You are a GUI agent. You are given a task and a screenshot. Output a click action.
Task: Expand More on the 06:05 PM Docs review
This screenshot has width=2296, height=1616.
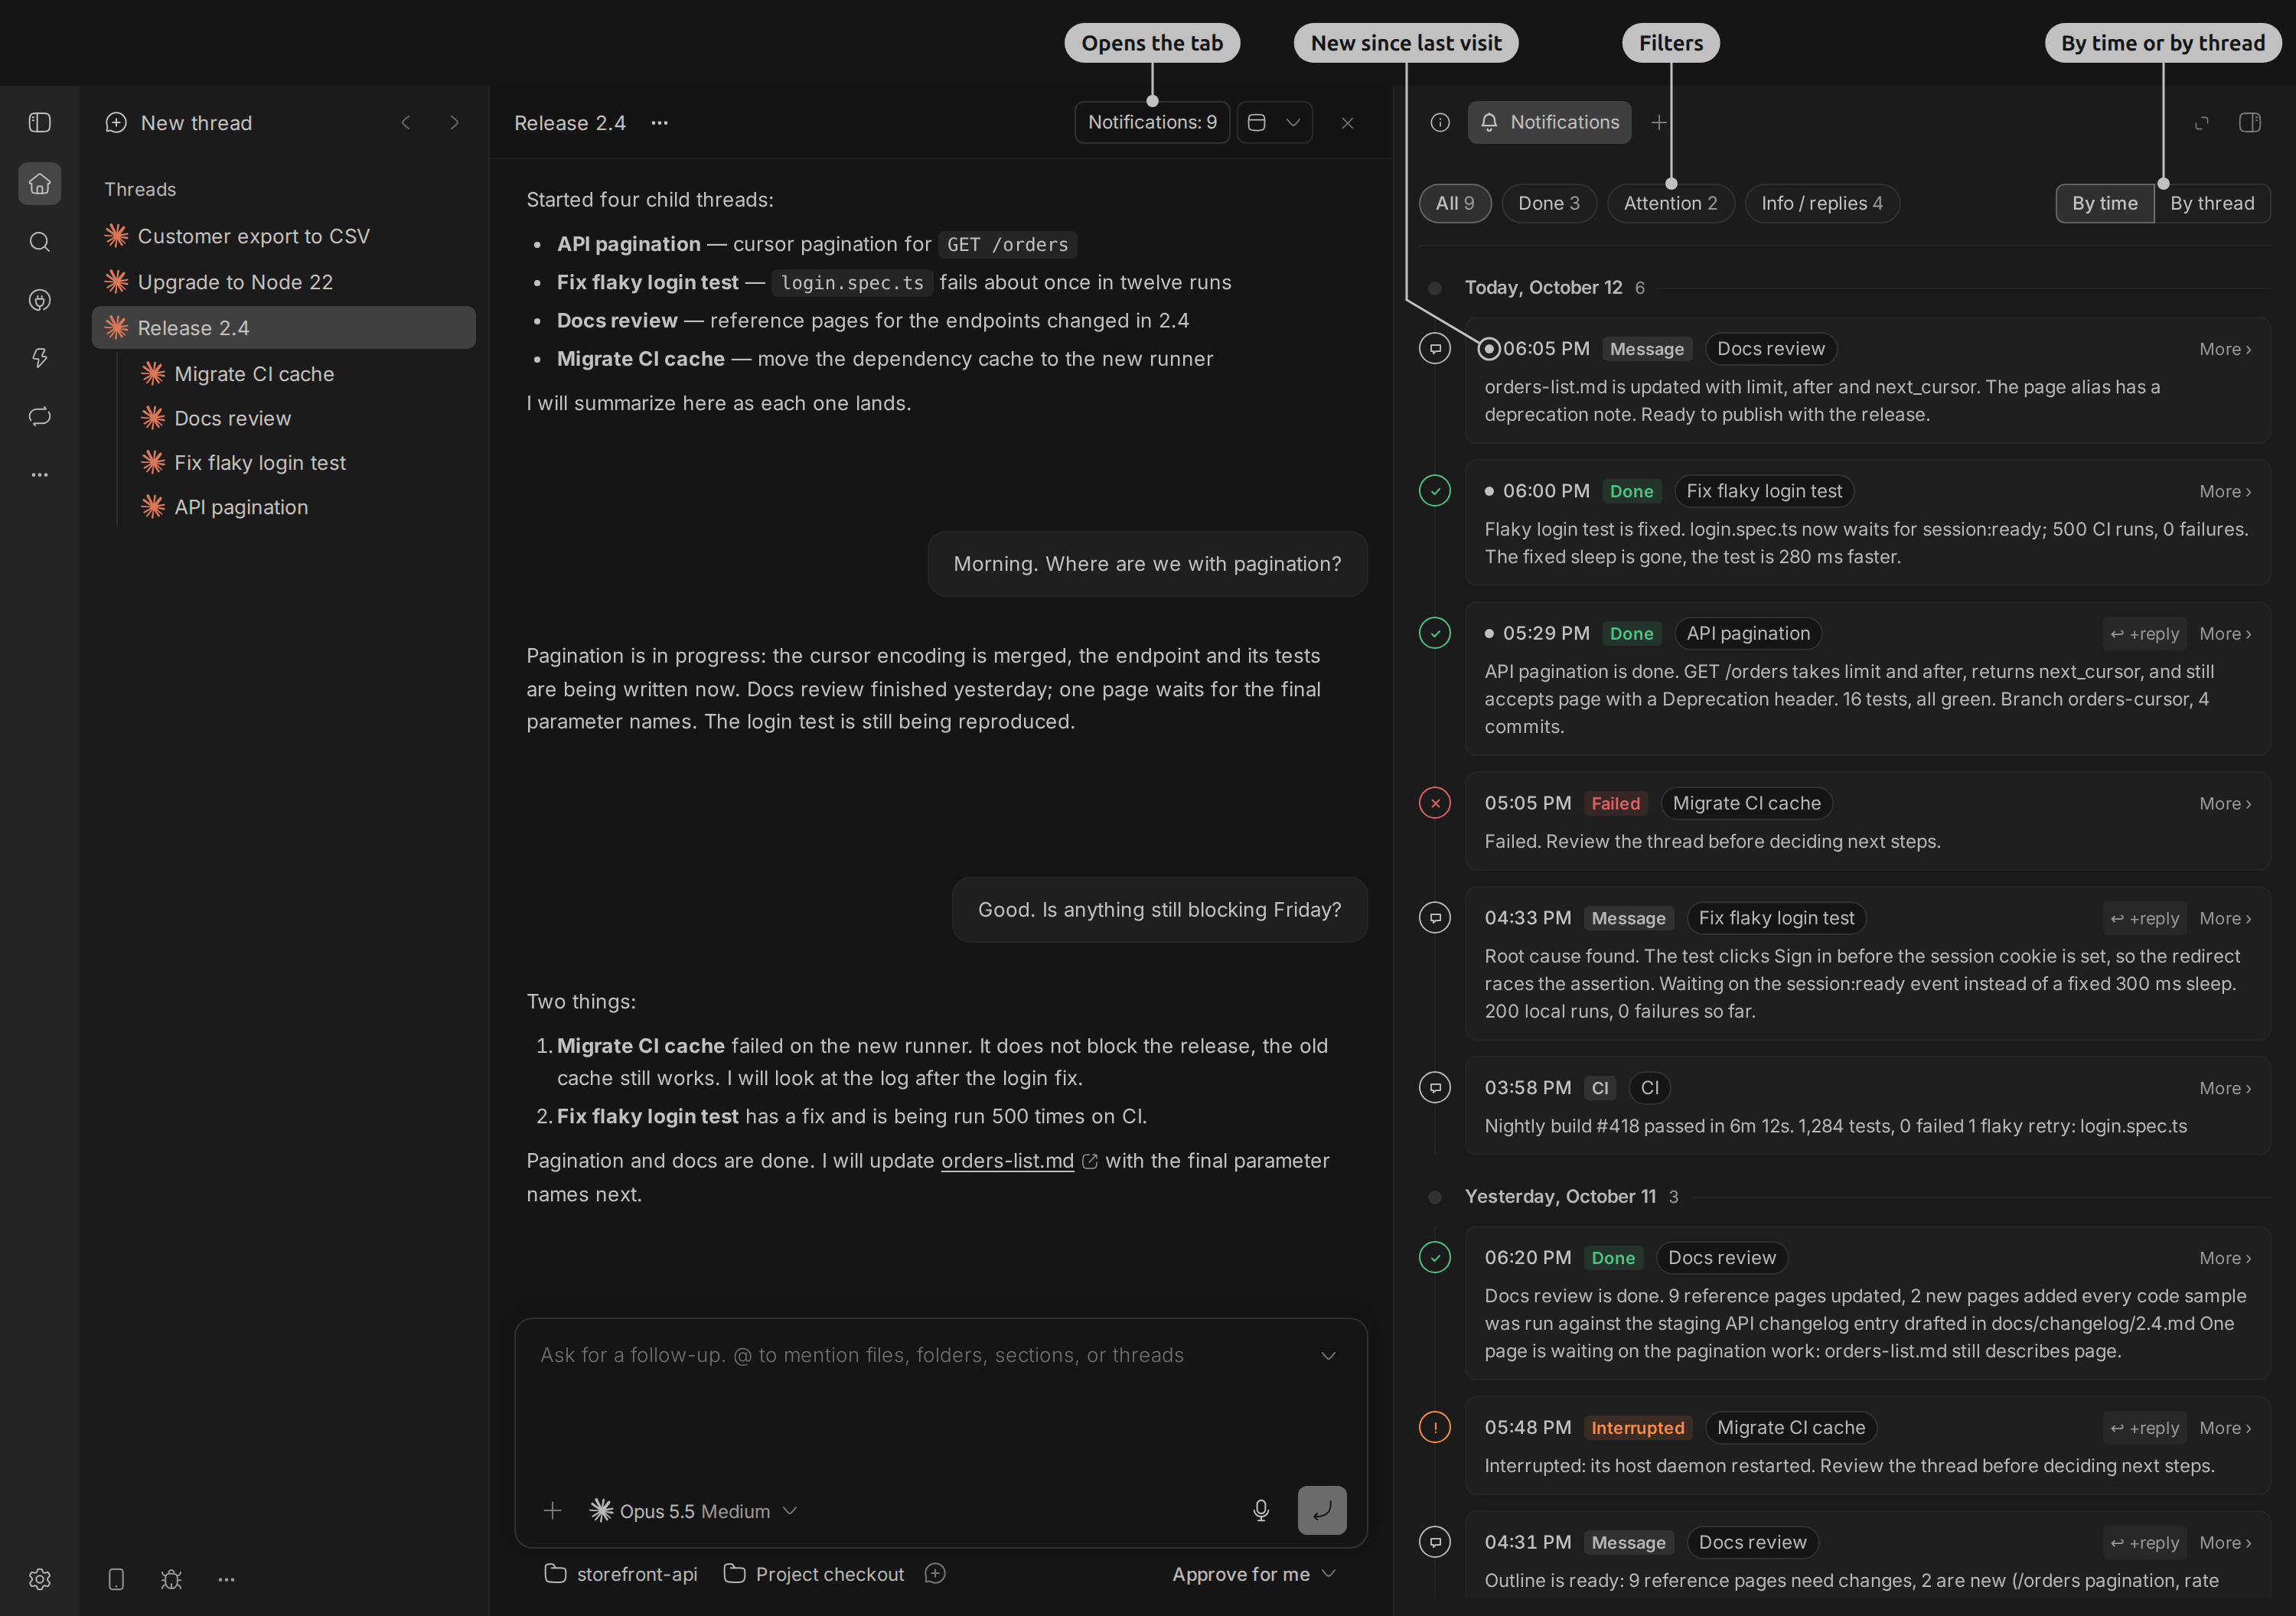tap(2225, 349)
